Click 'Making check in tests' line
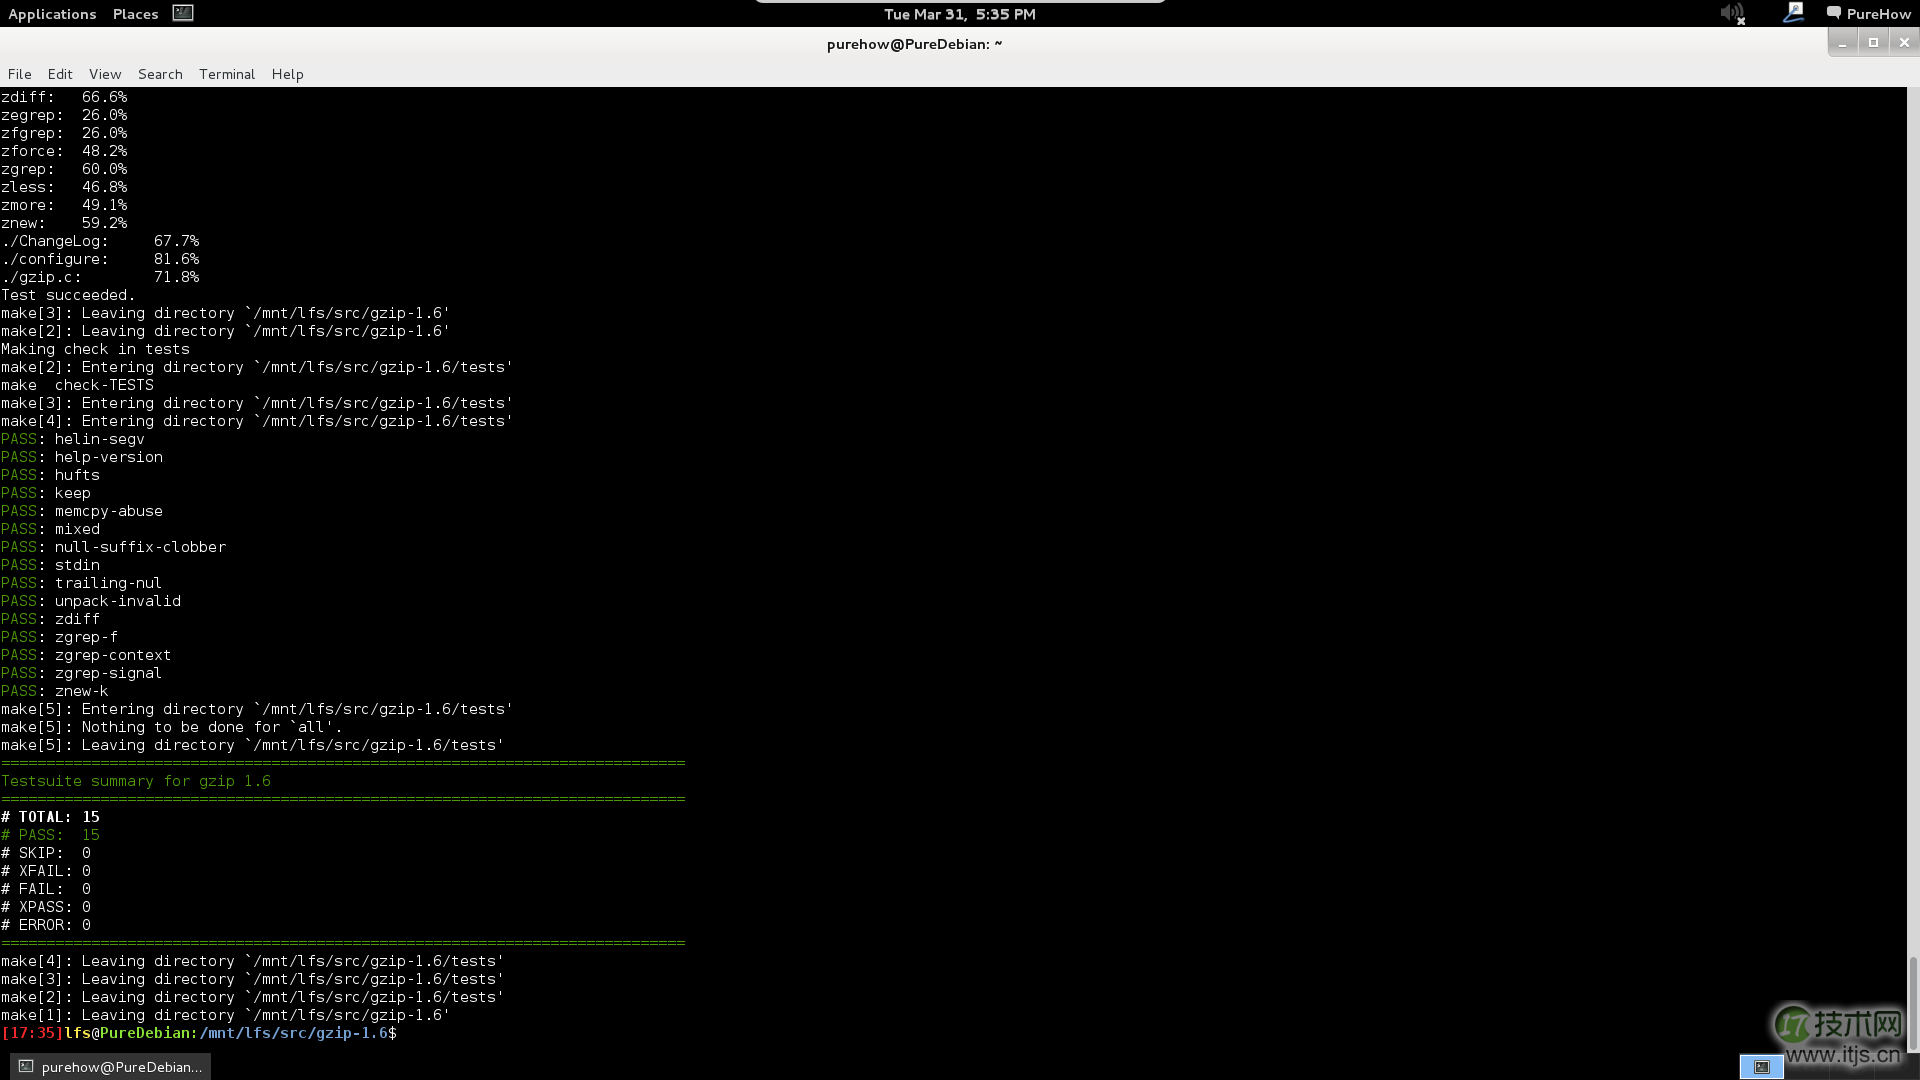1920x1080 pixels. click(x=95, y=349)
